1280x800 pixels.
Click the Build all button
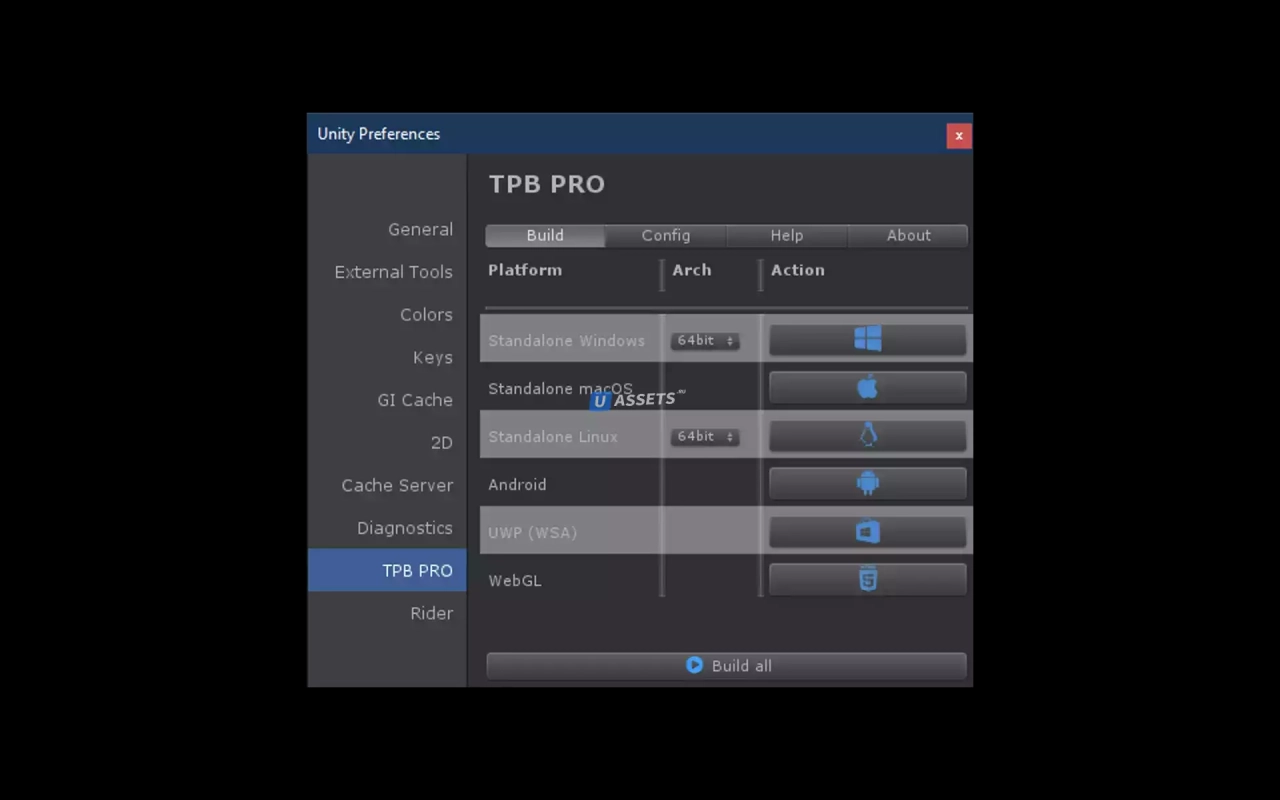click(726, 666)
